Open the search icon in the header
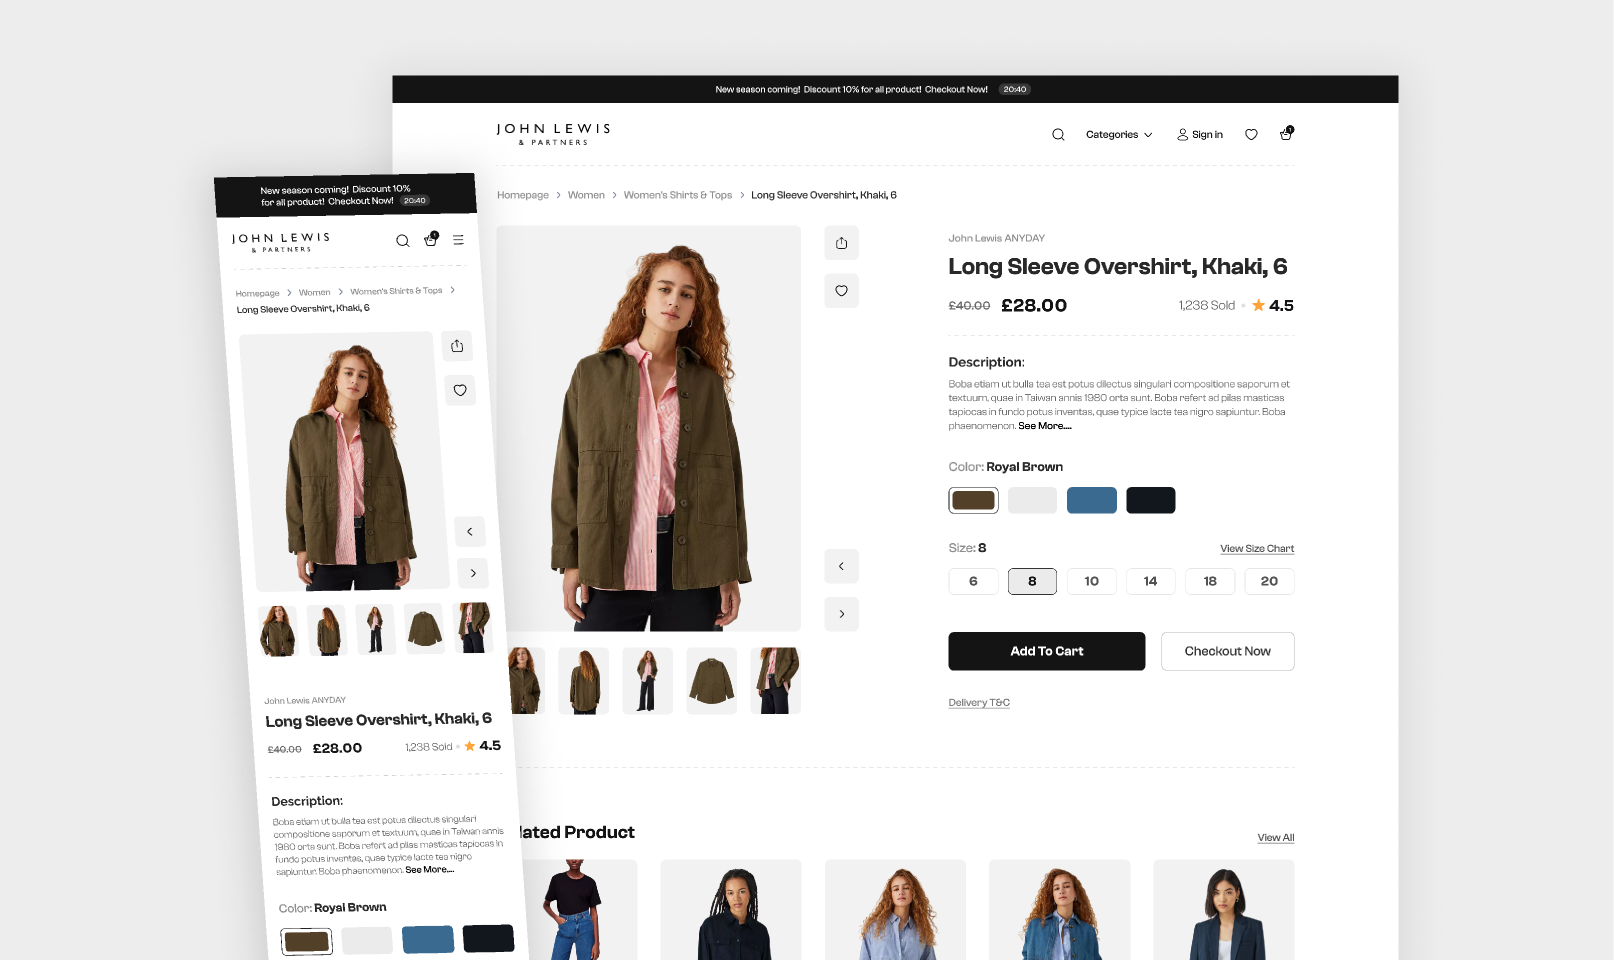1614x960 pixels. click(x=1057, y=133)
